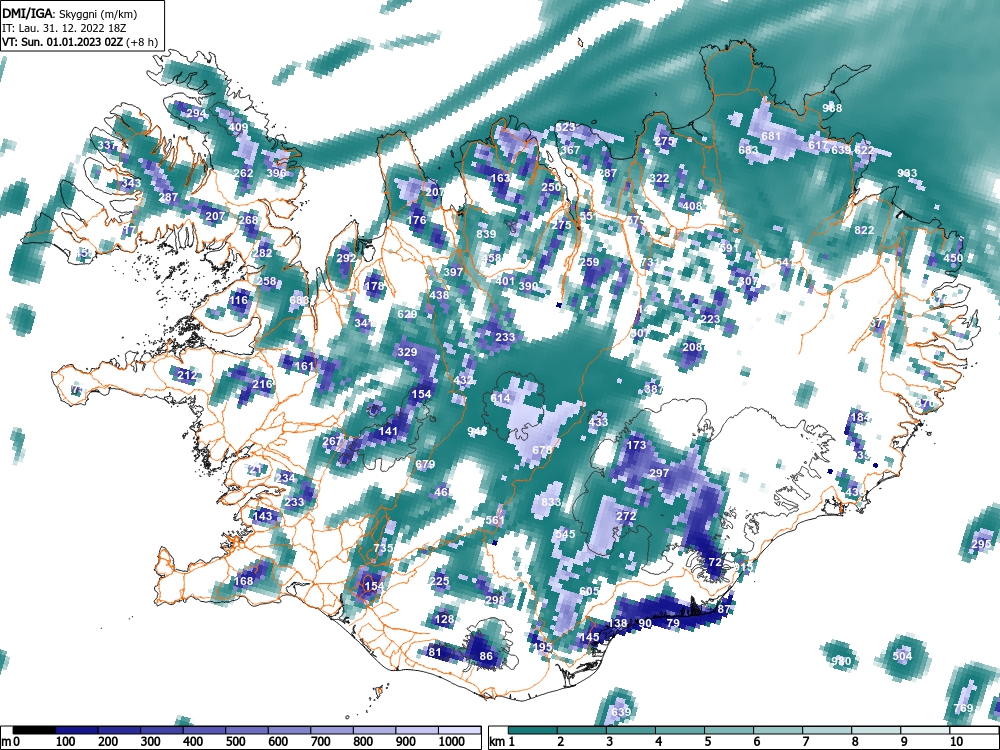The height and width of the screenshot is (750, 1000).
Task: Click the black swatch above 0 m on the scale
Action: click(34, 730)
